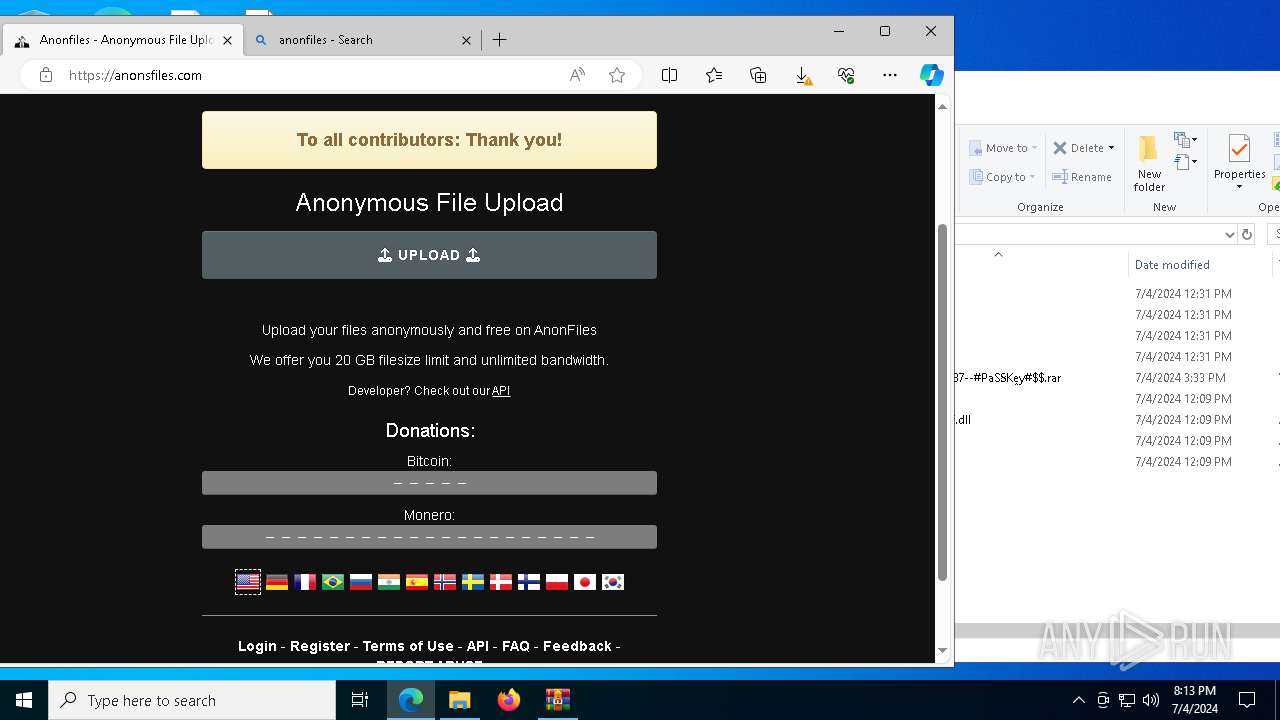
Task: Click the page vertical scrollbar thumb
Action: [942, 403]
